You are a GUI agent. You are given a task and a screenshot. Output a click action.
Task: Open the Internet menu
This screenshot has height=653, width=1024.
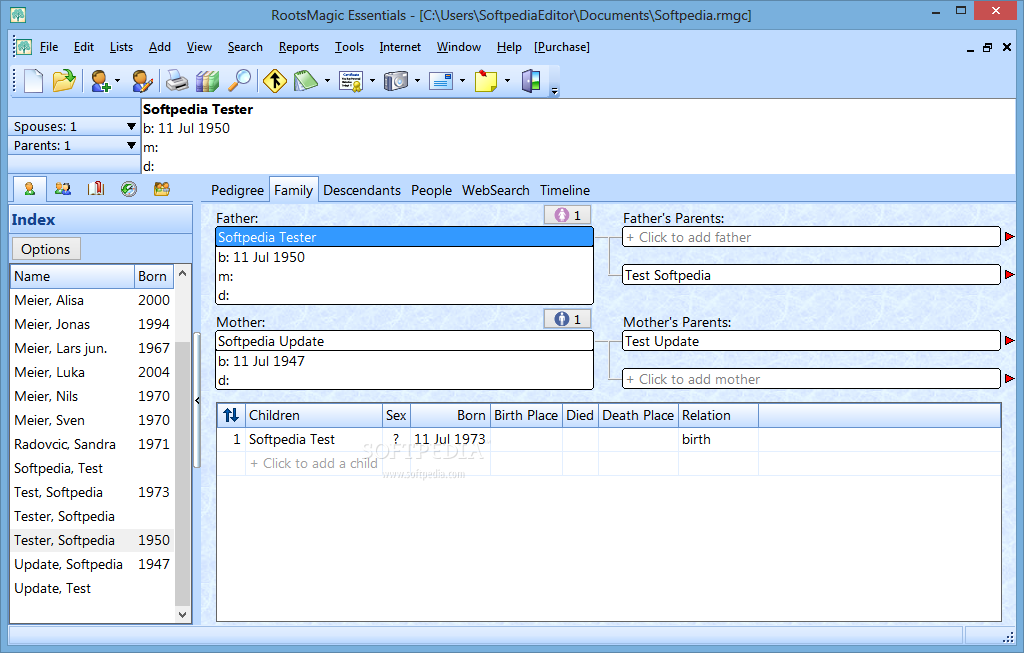400,47
